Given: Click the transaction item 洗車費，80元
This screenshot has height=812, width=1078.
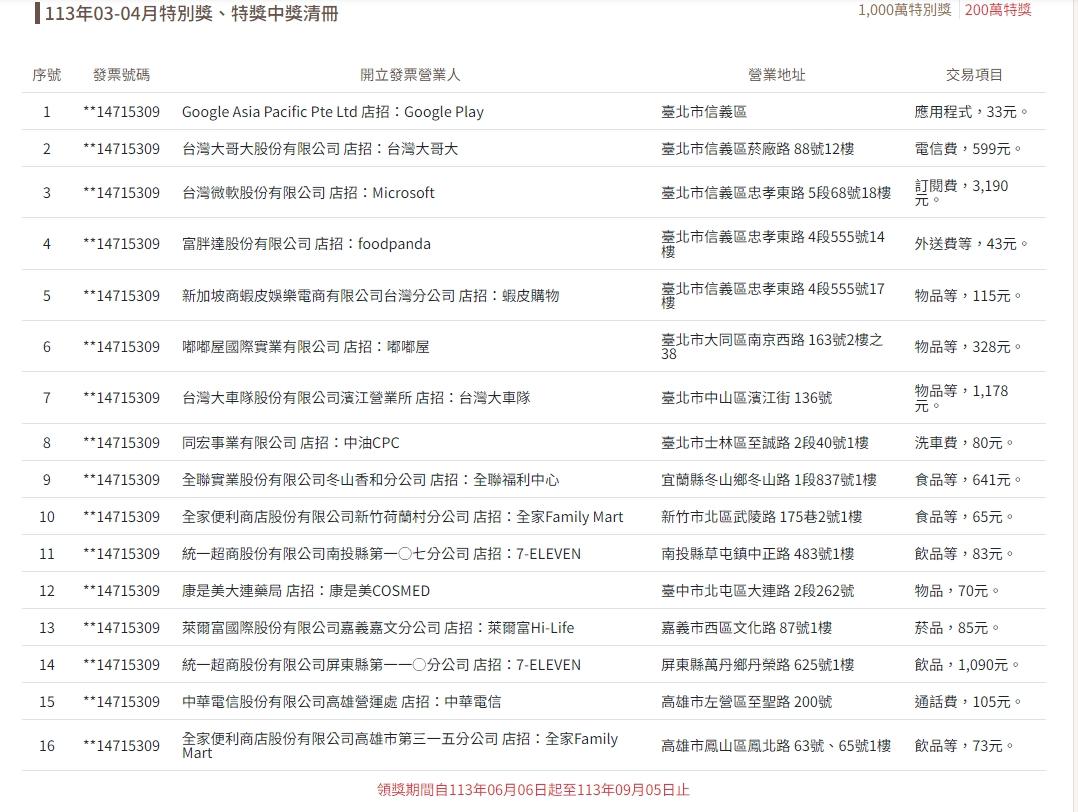Looking at the screenshot, I should click(x=964, y=443).
